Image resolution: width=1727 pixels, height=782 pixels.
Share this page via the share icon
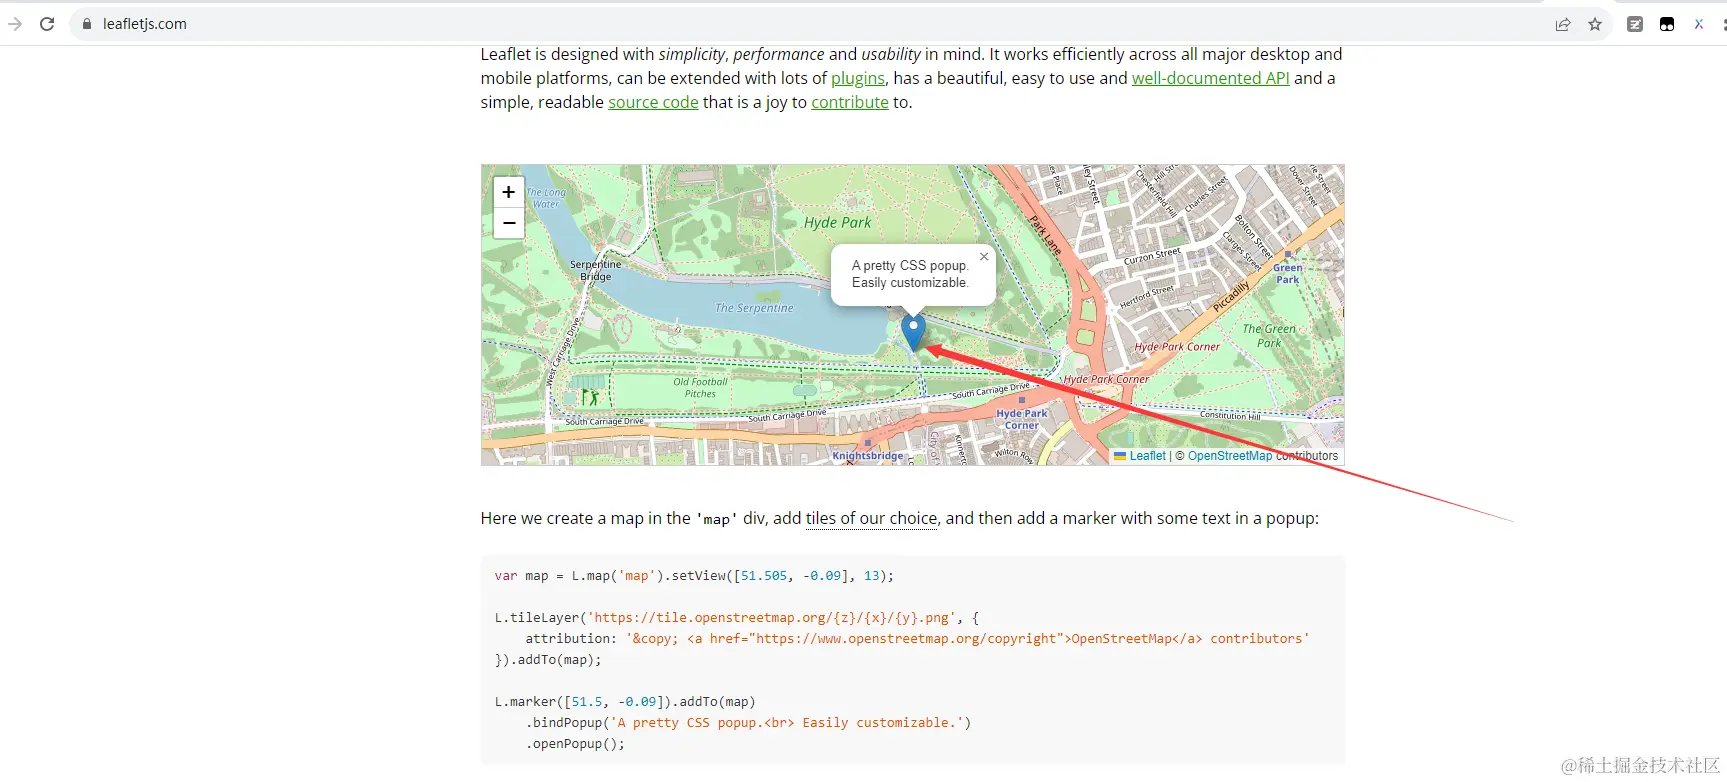point(1563,24)
